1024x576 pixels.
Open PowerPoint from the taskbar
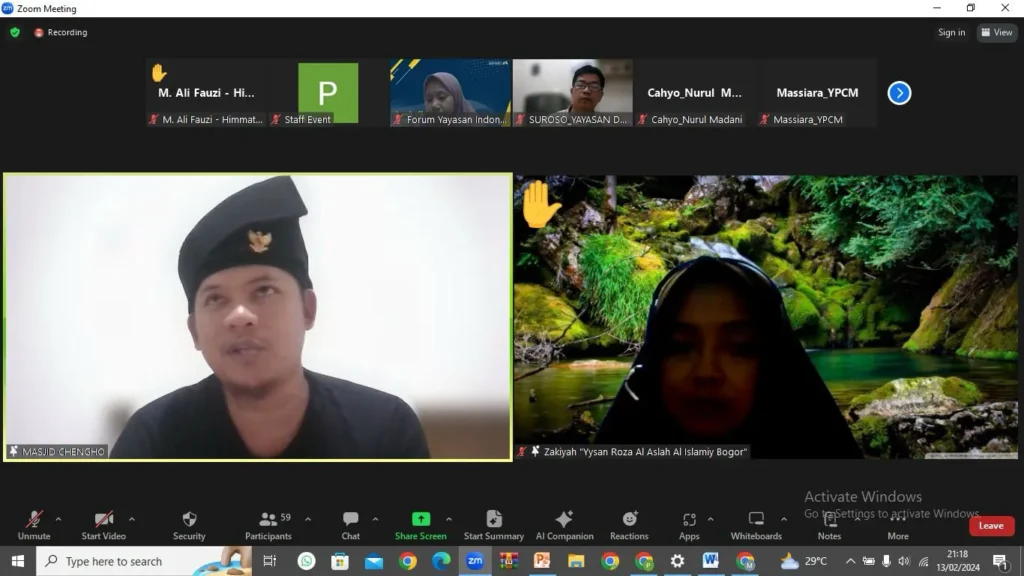[542, 561]
